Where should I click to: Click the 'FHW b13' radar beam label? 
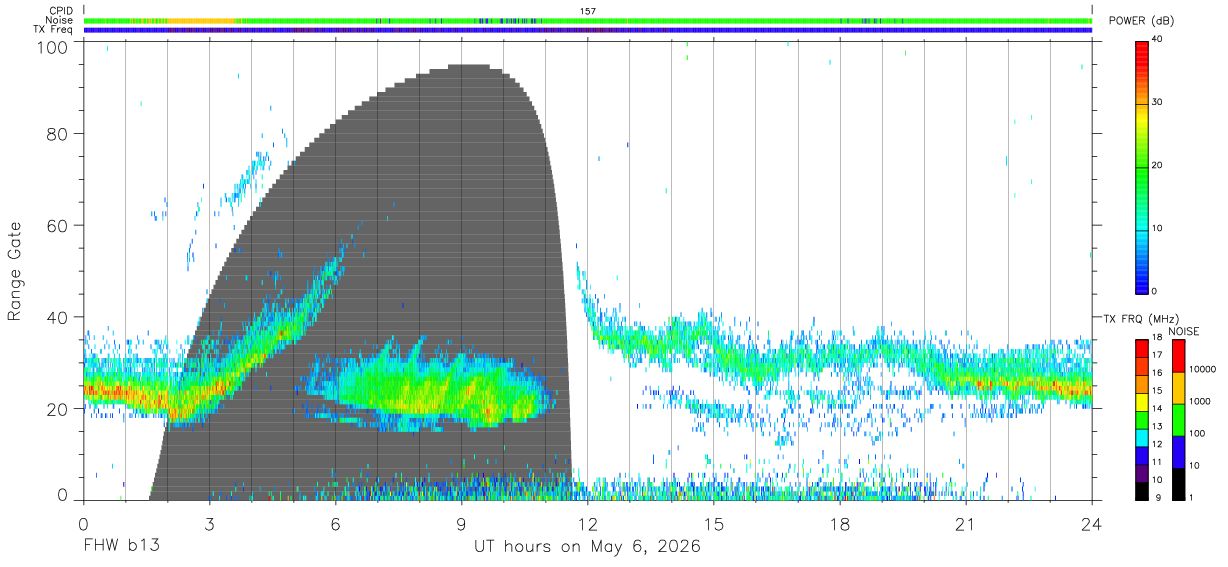tap(121, 547)
